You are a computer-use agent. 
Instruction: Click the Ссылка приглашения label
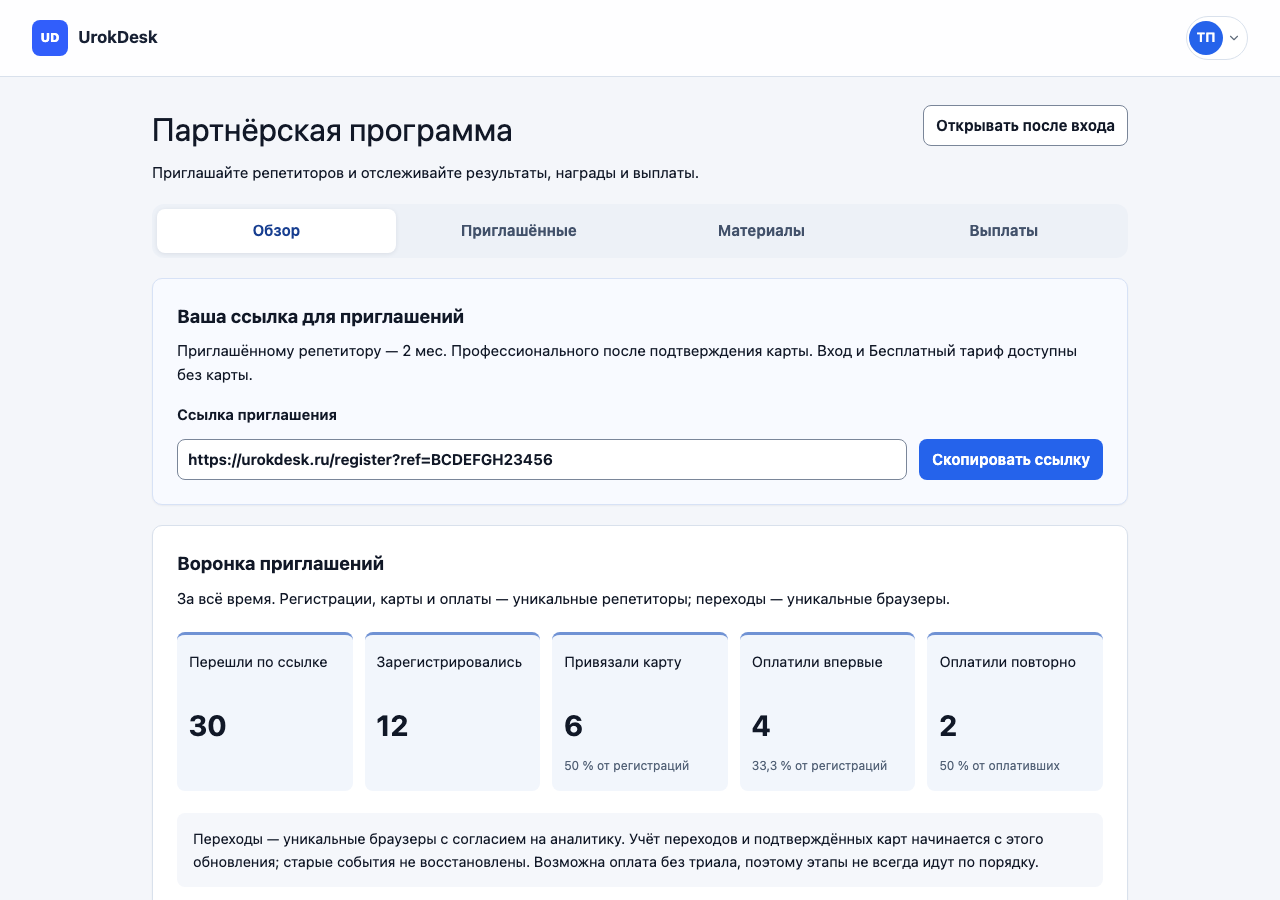coord(257,415)
